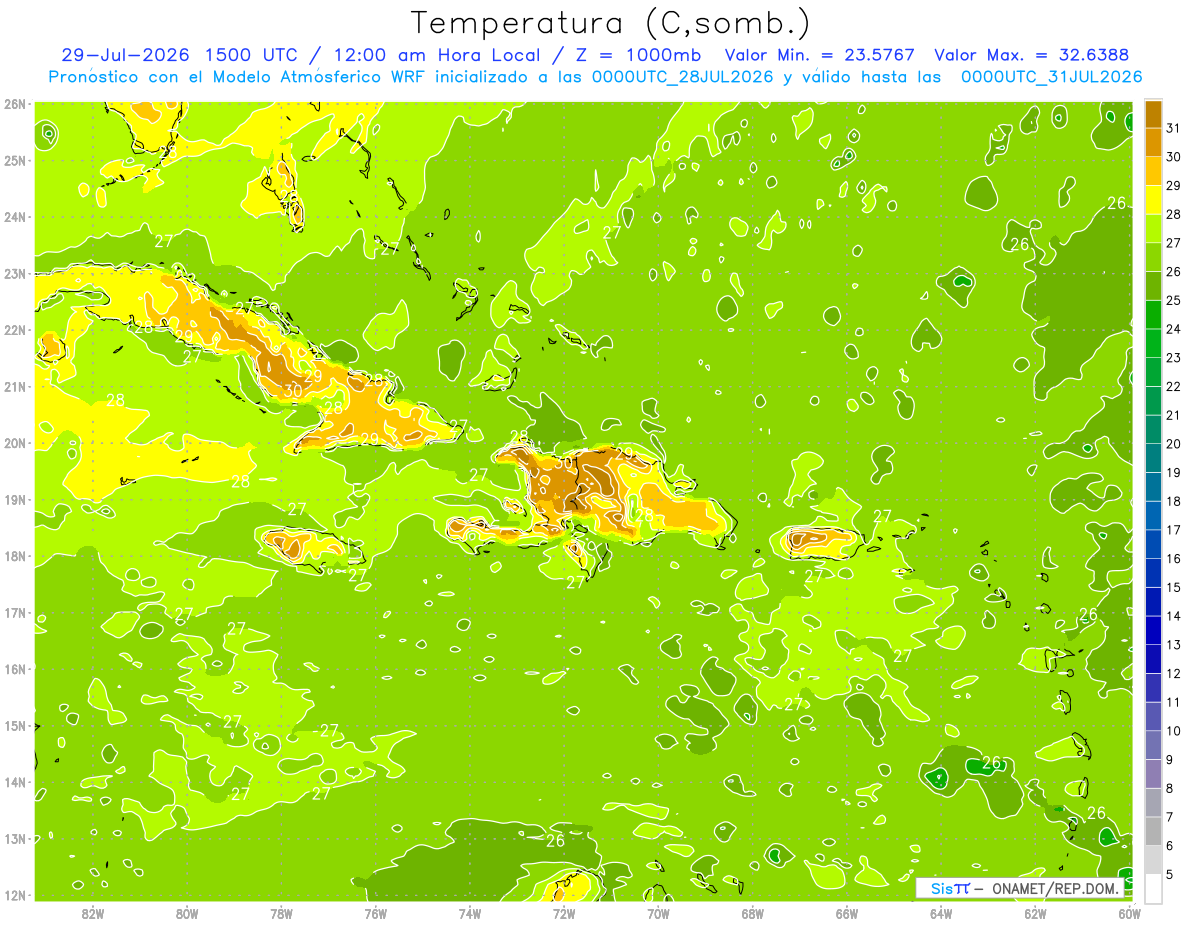Image resolution: width=1200 pixels, height=927 pixels.
Task: Click the 80W longitude axis label
Action: point(187,912)
